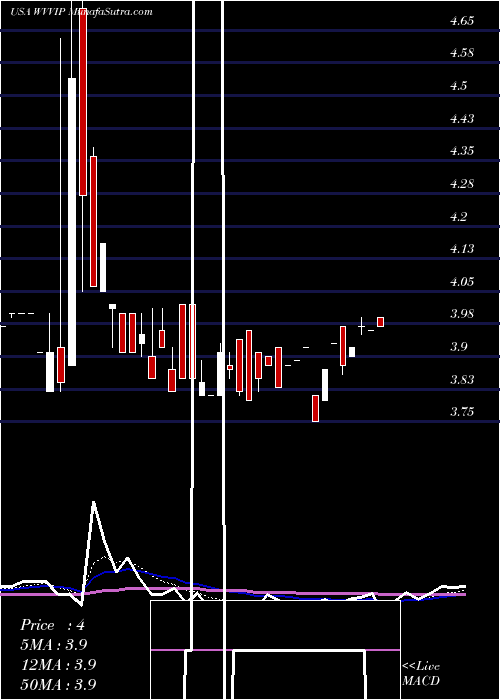This screenshot has width=500, height=700.
Task: Click the 4.58 price axis label
Action: (462, 53)
